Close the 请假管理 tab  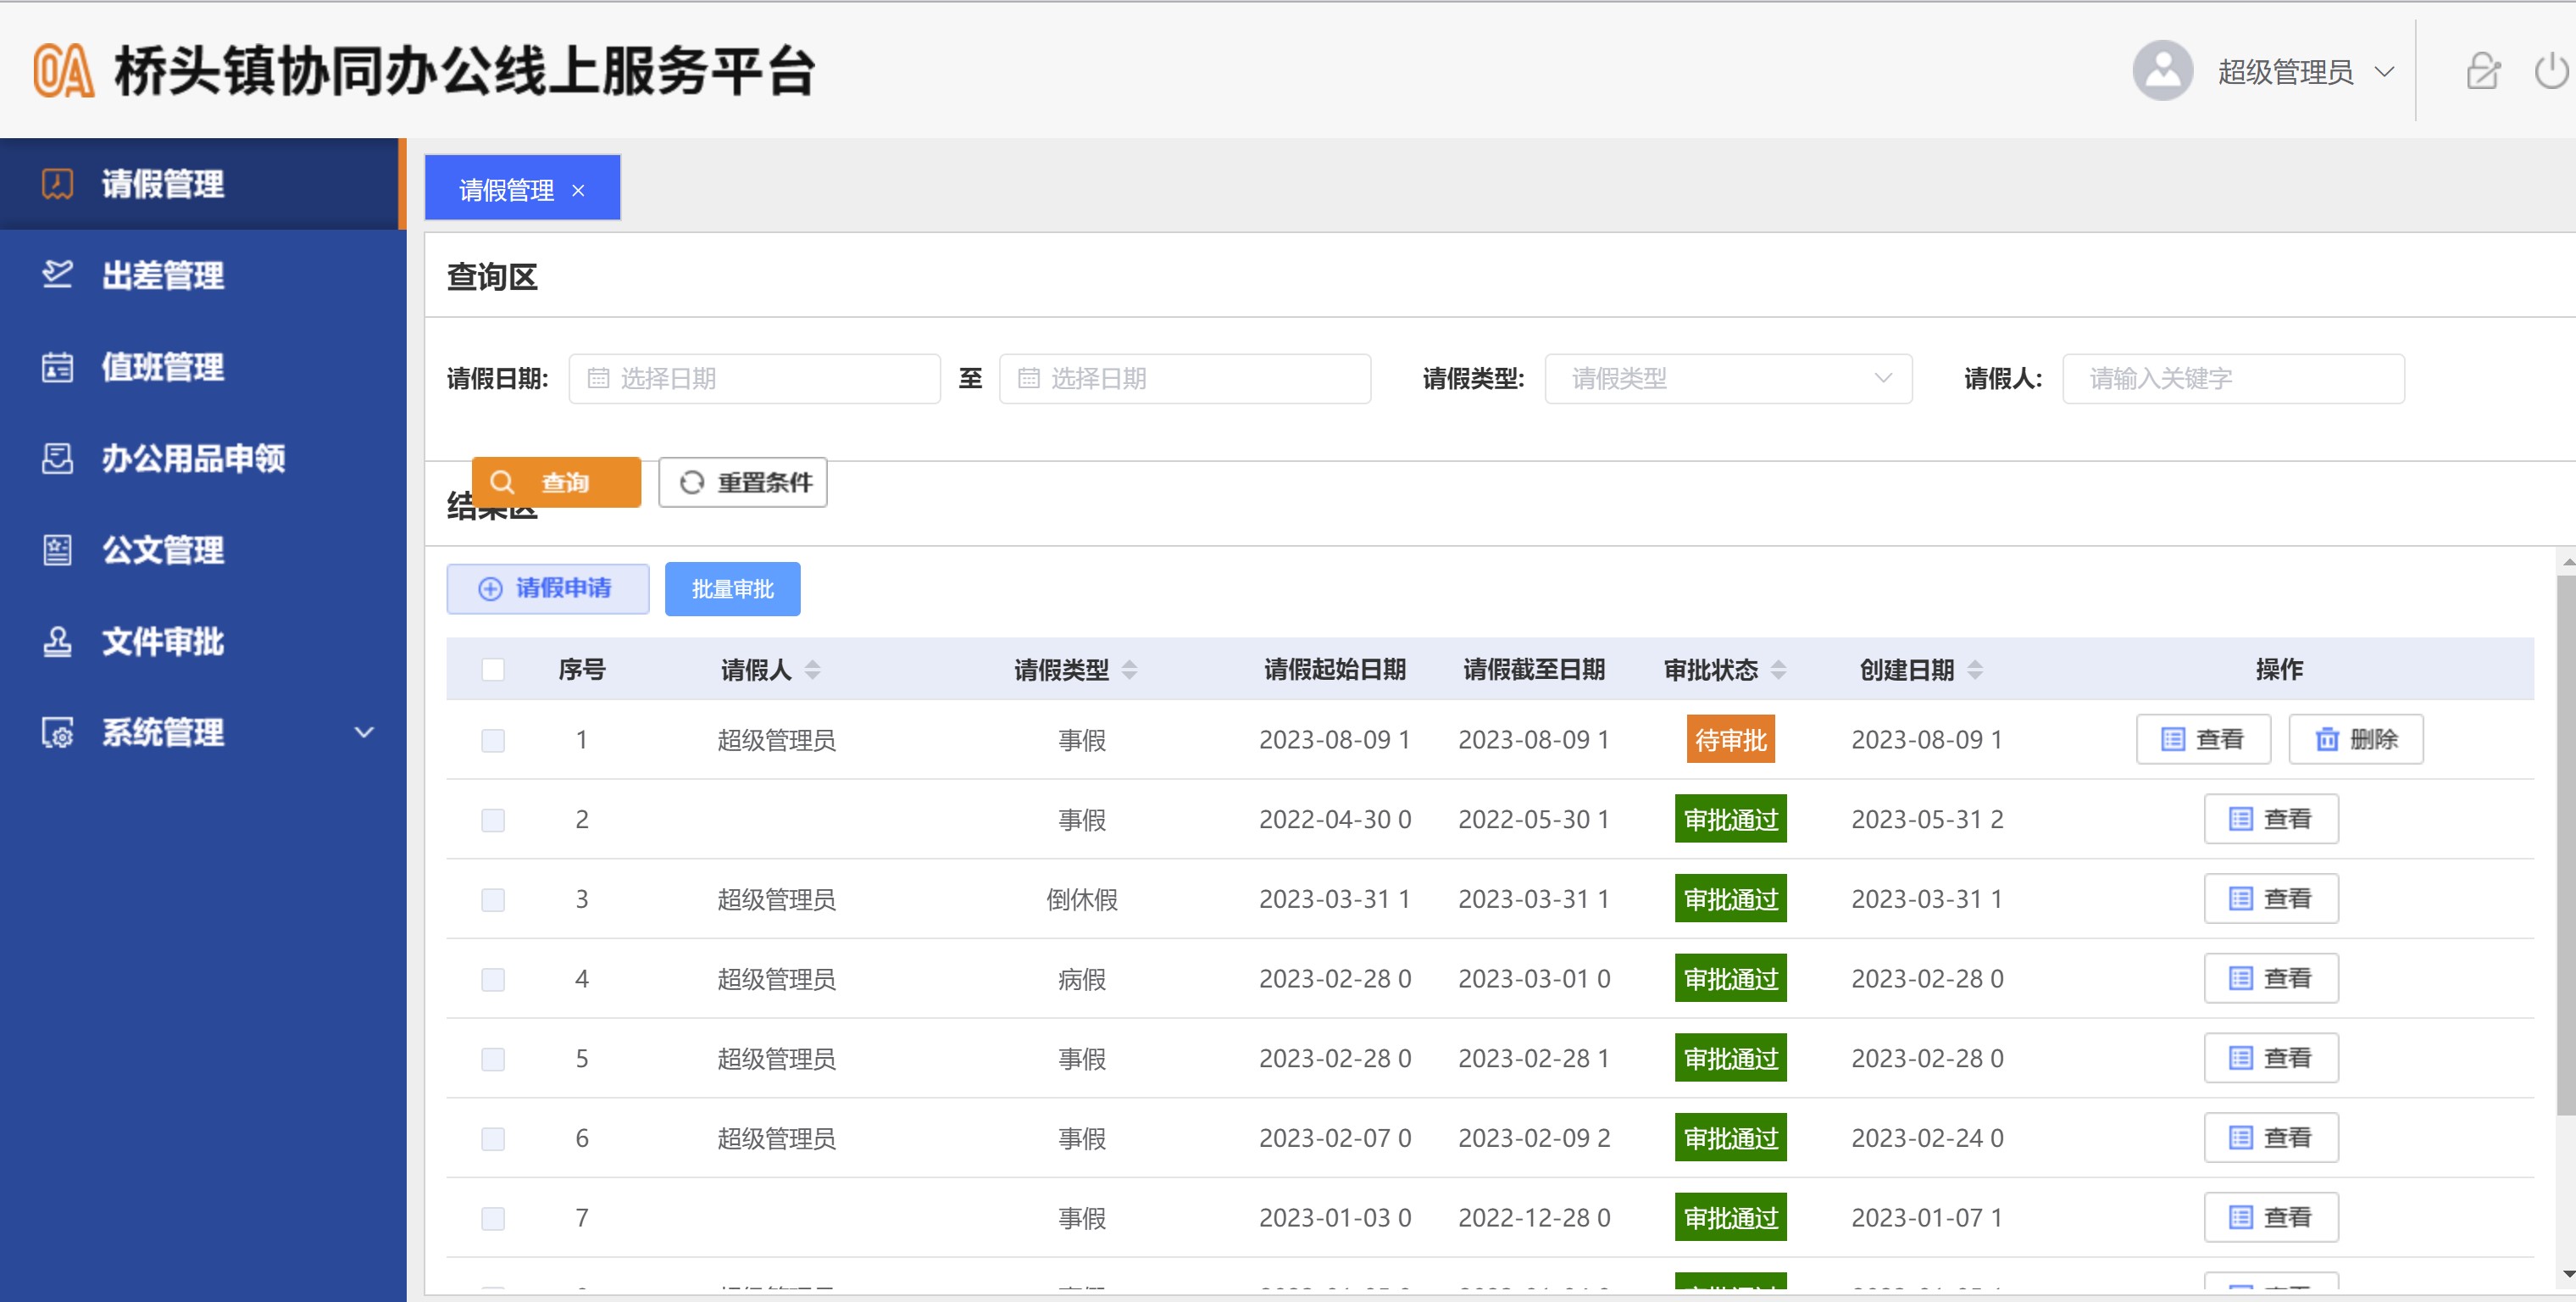click(578, 191)
